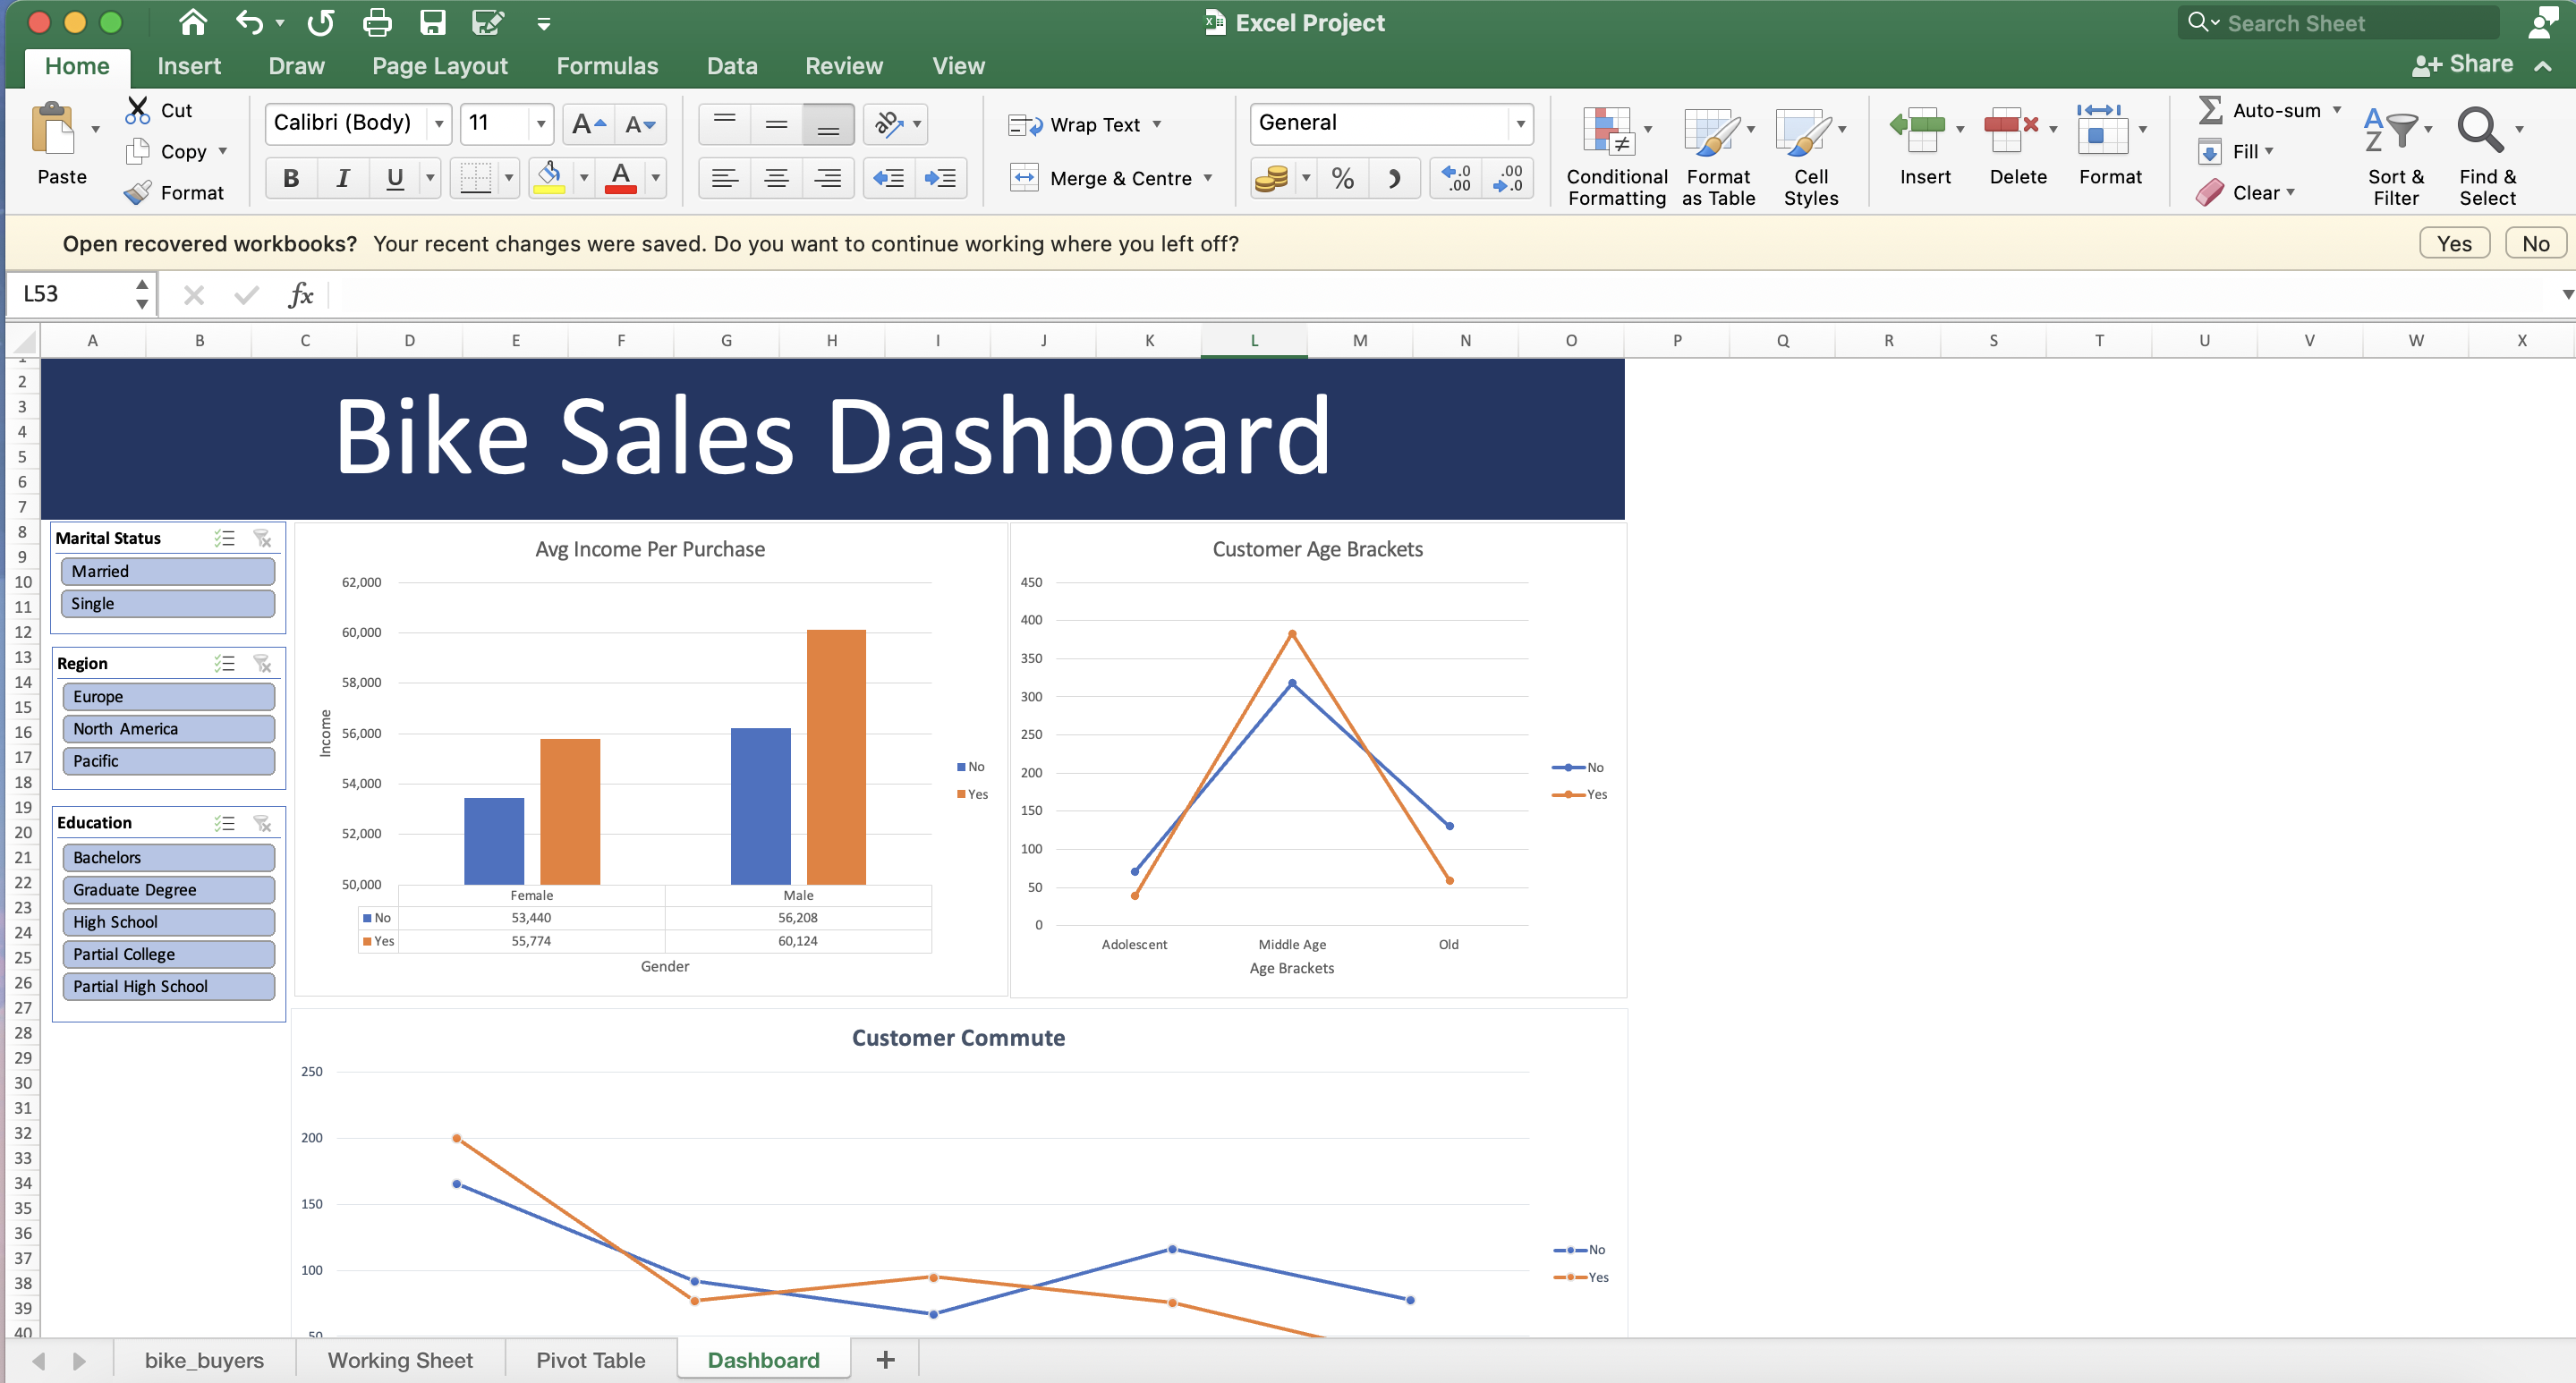Open the Data ribbon tab
Viewport: 2576px width, 1383px height.
click(732, 66)
